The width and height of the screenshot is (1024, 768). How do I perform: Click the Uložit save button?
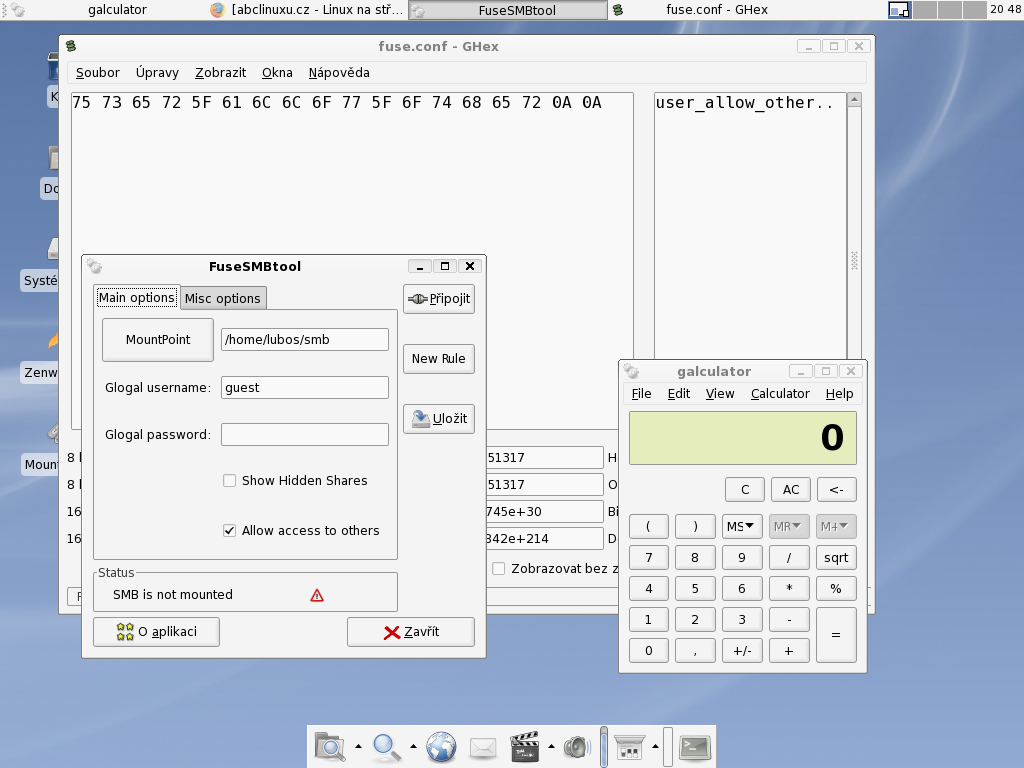pos(439,419)
